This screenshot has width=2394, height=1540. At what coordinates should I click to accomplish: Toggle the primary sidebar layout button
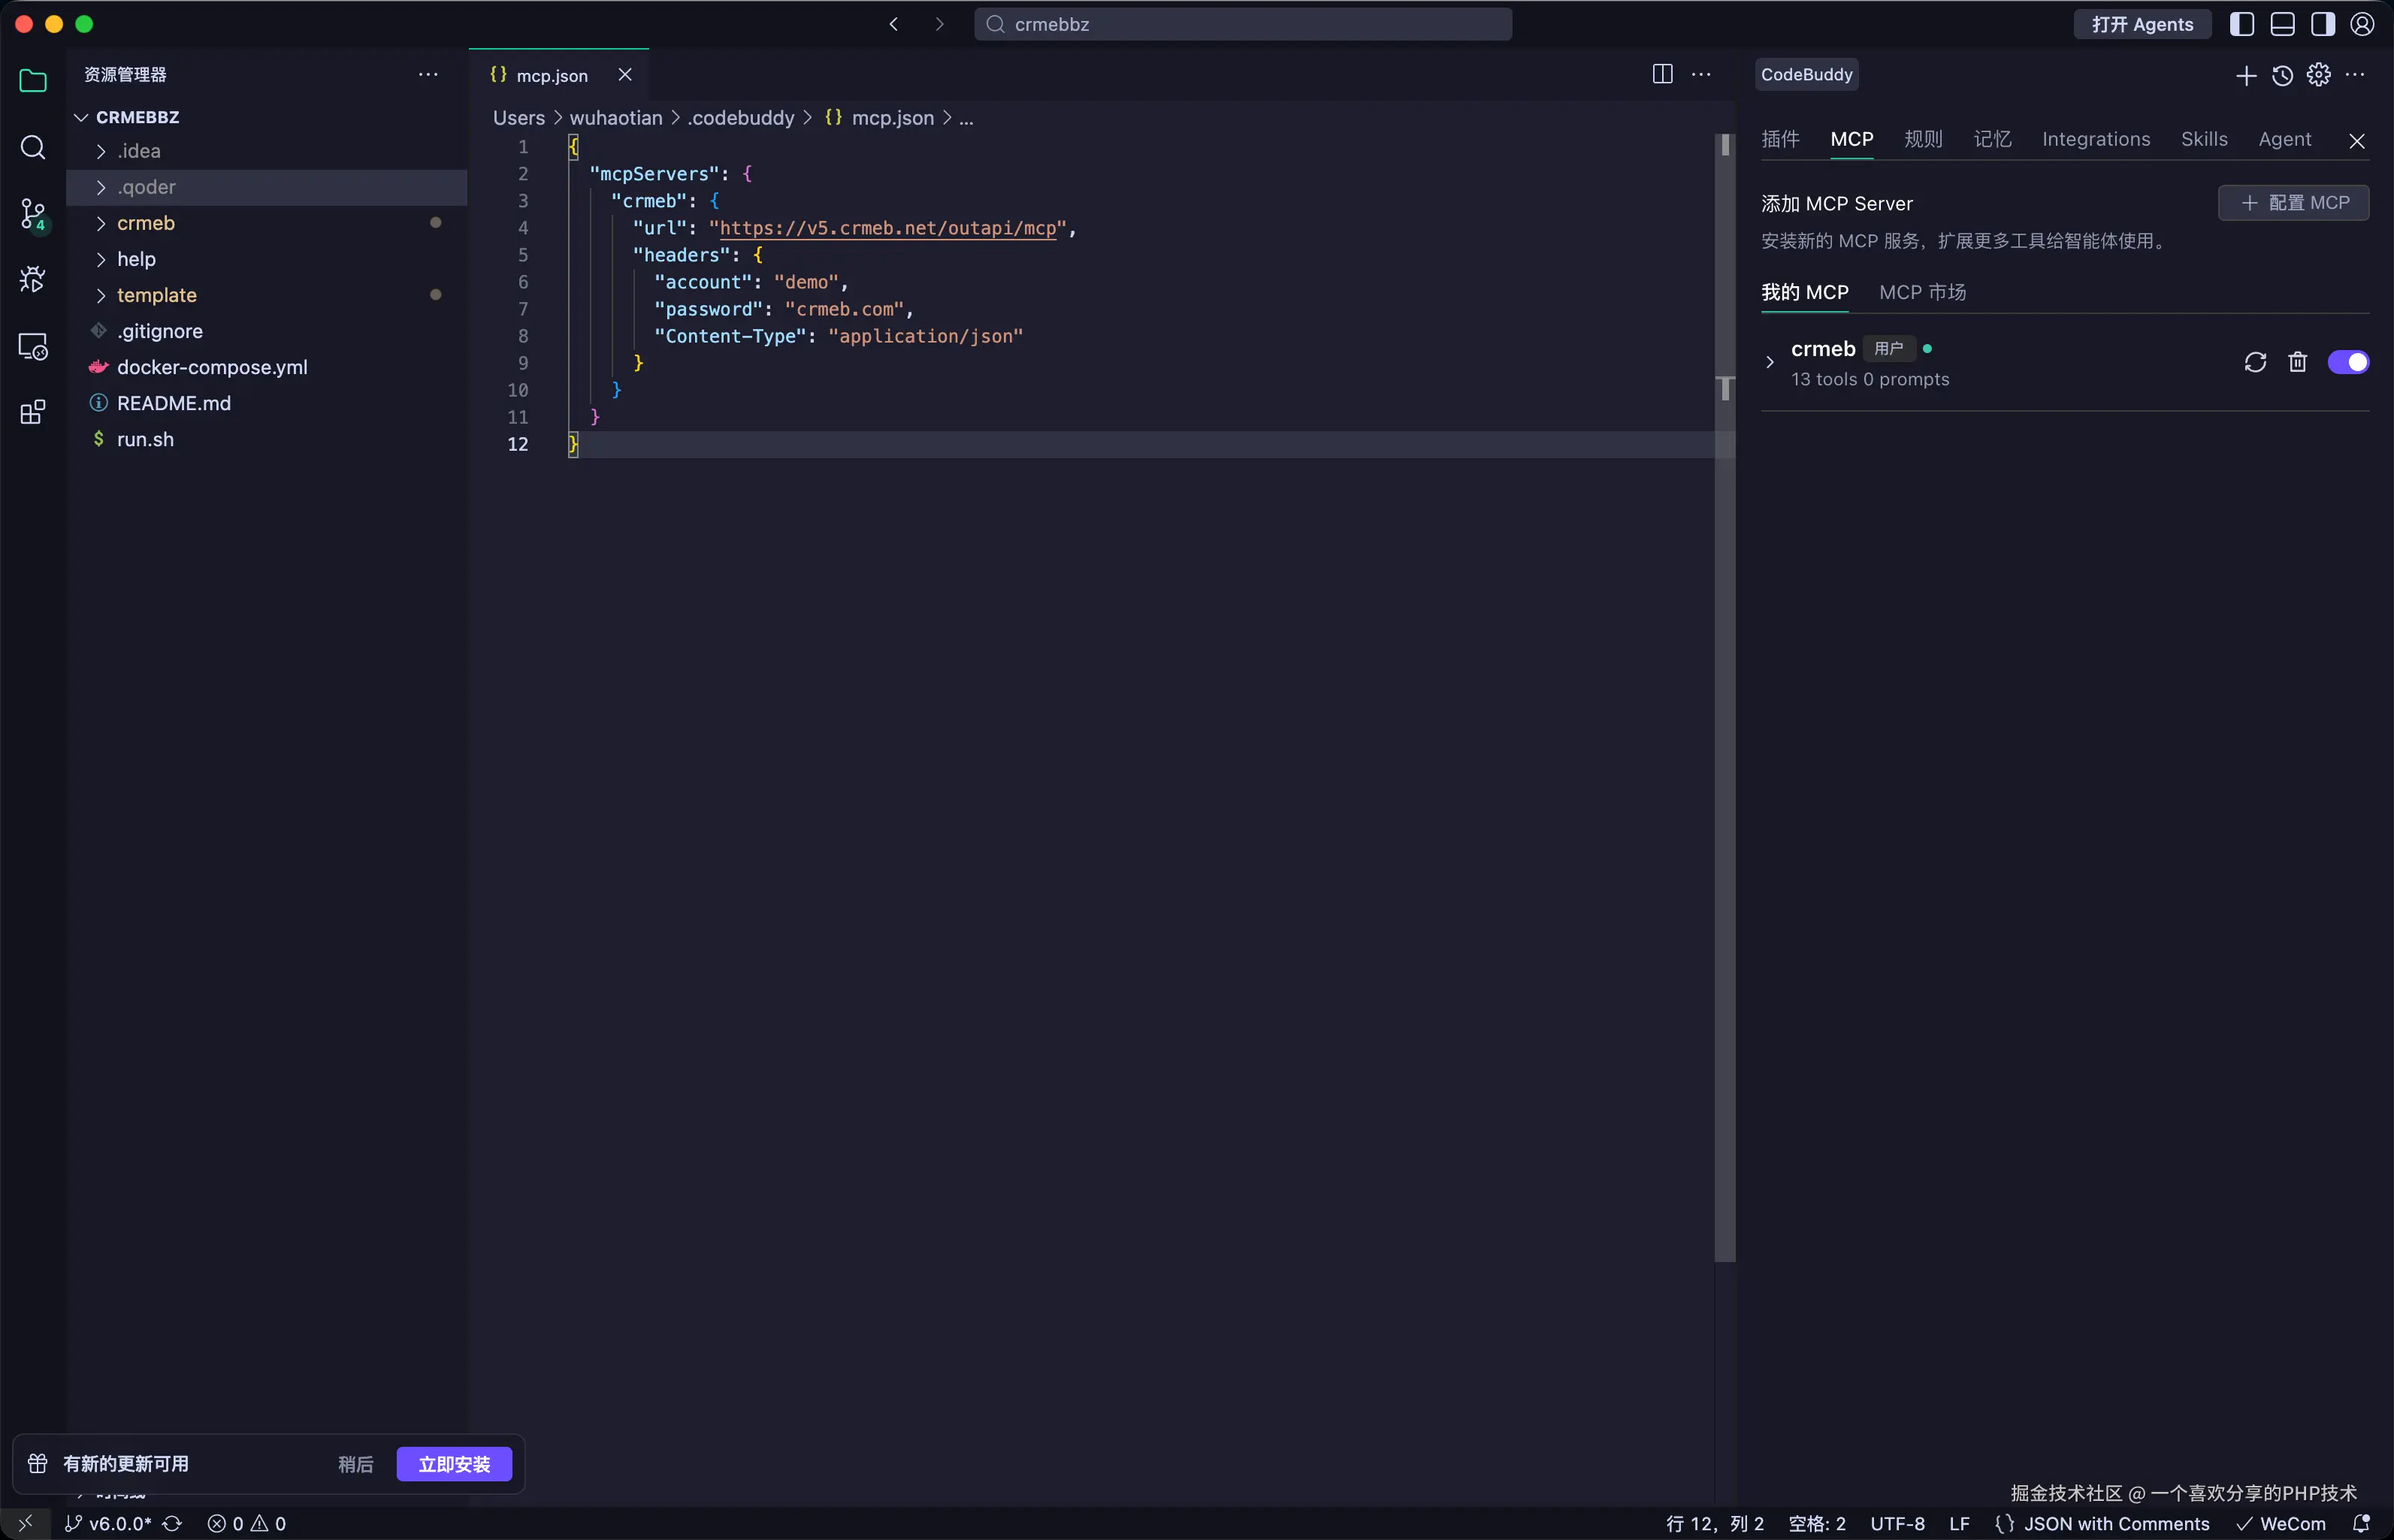(2242, 24)
